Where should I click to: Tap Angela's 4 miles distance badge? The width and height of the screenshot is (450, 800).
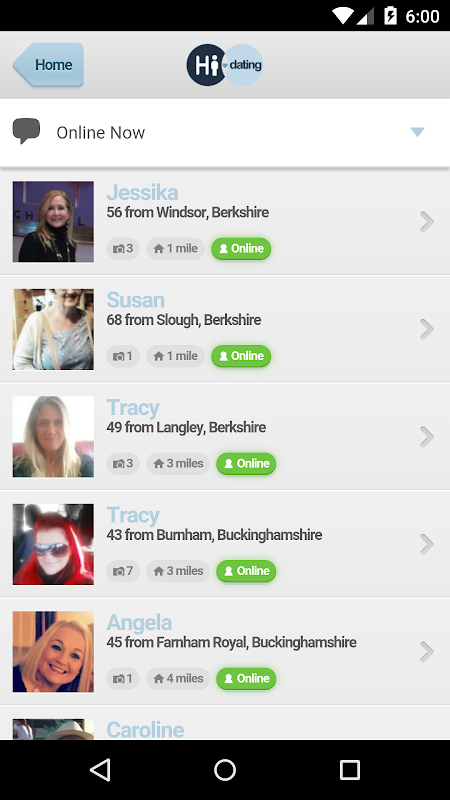tap(178, 679)
